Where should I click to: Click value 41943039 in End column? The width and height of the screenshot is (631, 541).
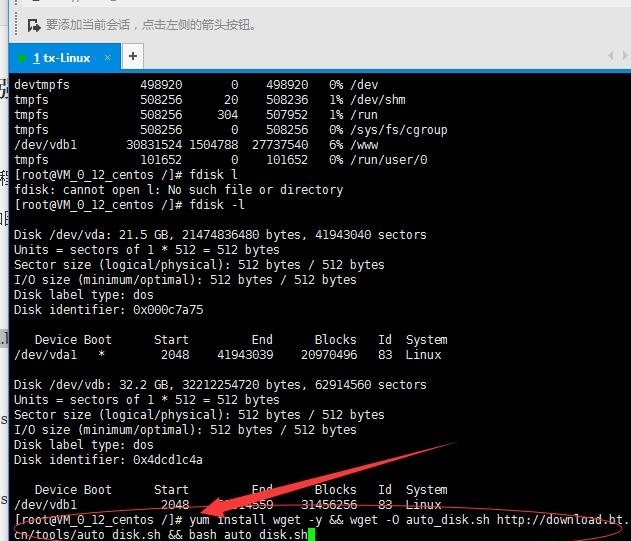245,355
